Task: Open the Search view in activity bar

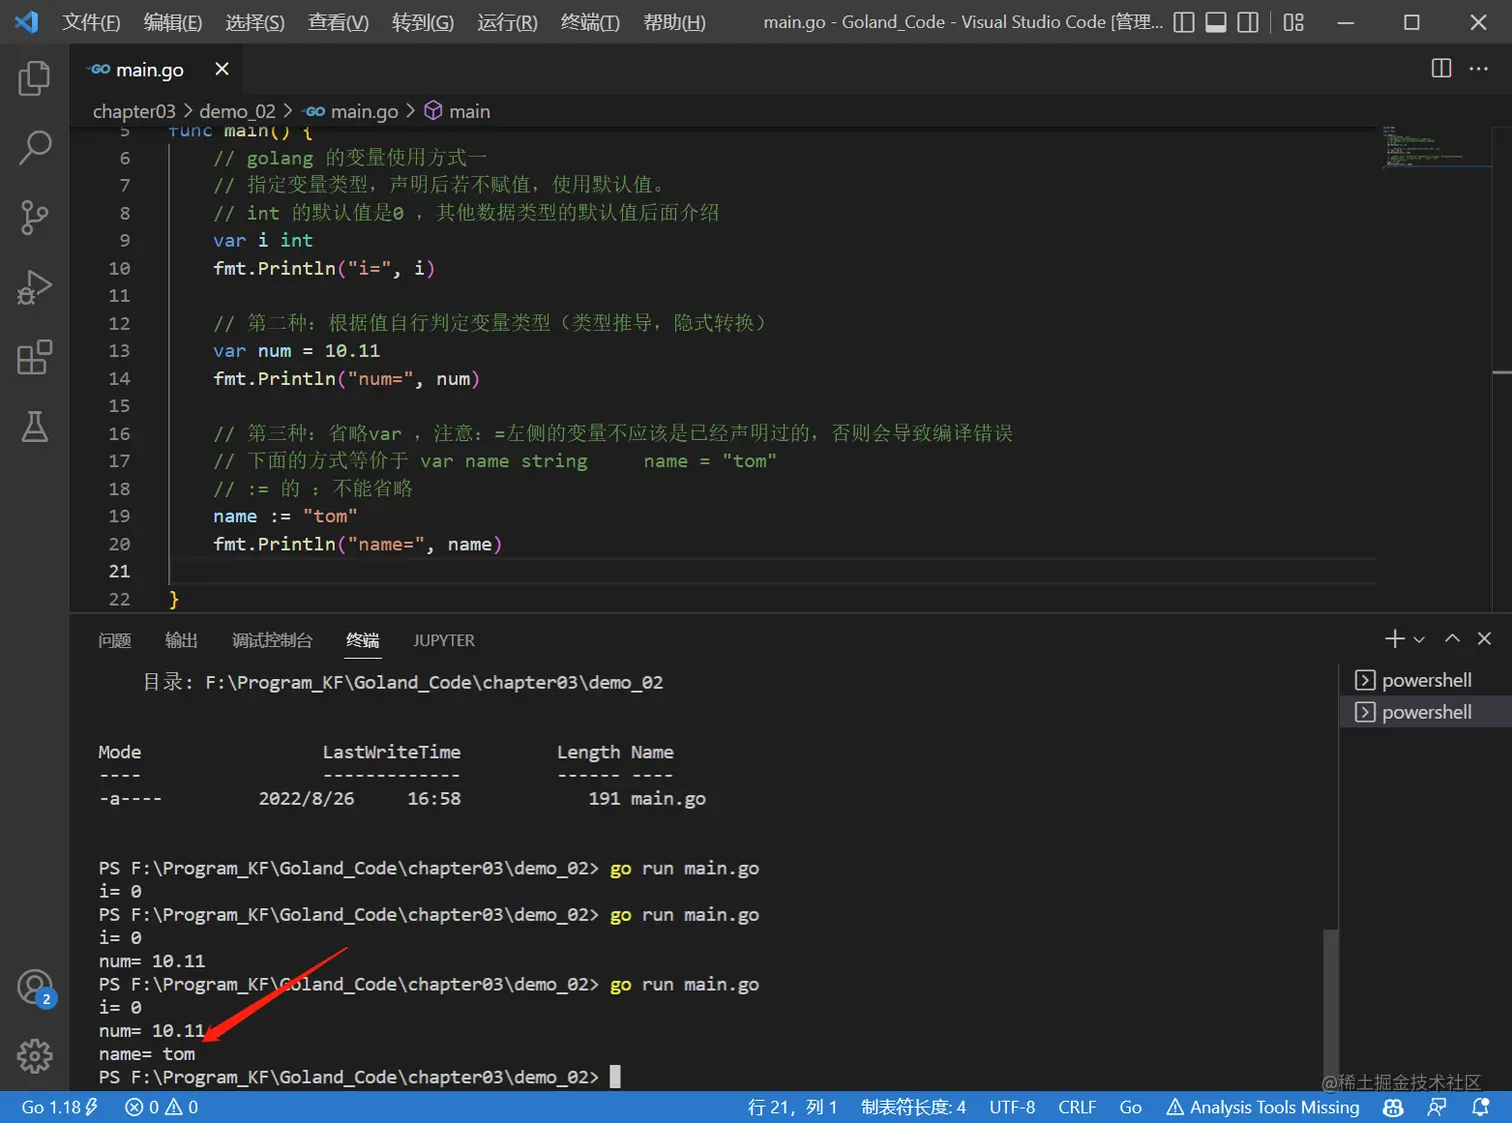Action: [34, 147]
